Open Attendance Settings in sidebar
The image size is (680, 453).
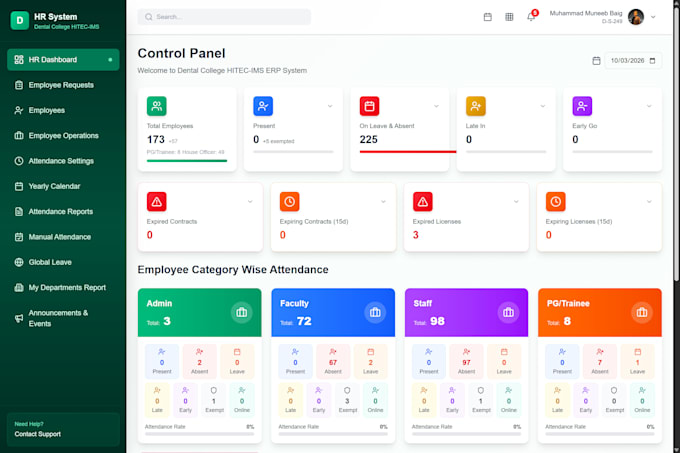[x=63, y=161]
